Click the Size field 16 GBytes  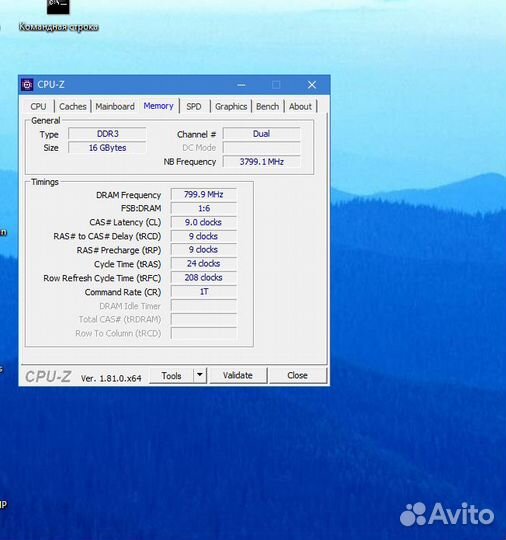pyautogui.click(x=107, y=148)
